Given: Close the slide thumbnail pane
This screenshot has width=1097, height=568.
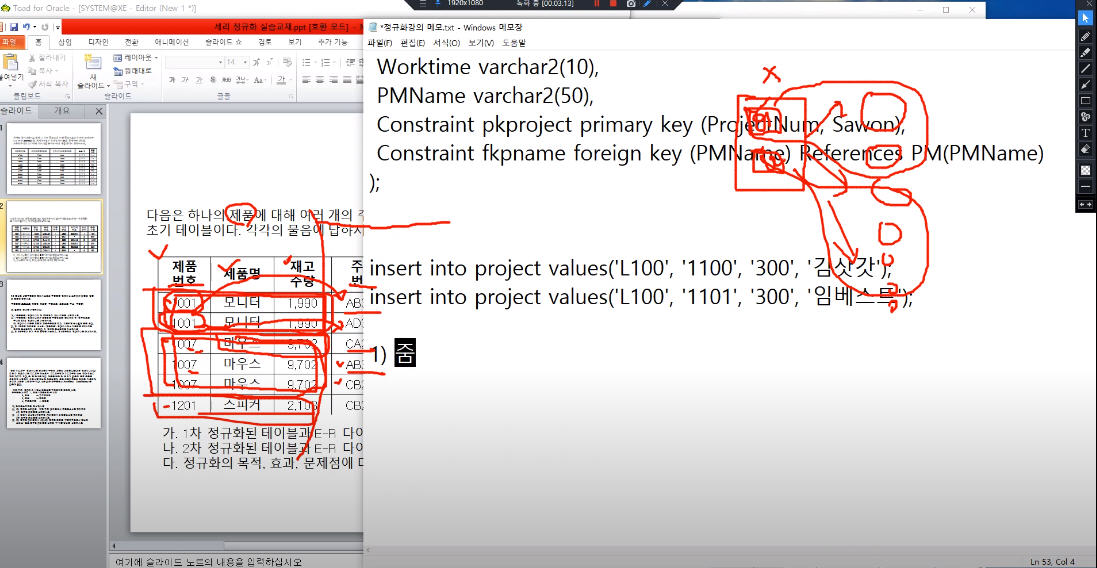Looking at the screenshot, I should pyautogui.click(x=99, y=111).
